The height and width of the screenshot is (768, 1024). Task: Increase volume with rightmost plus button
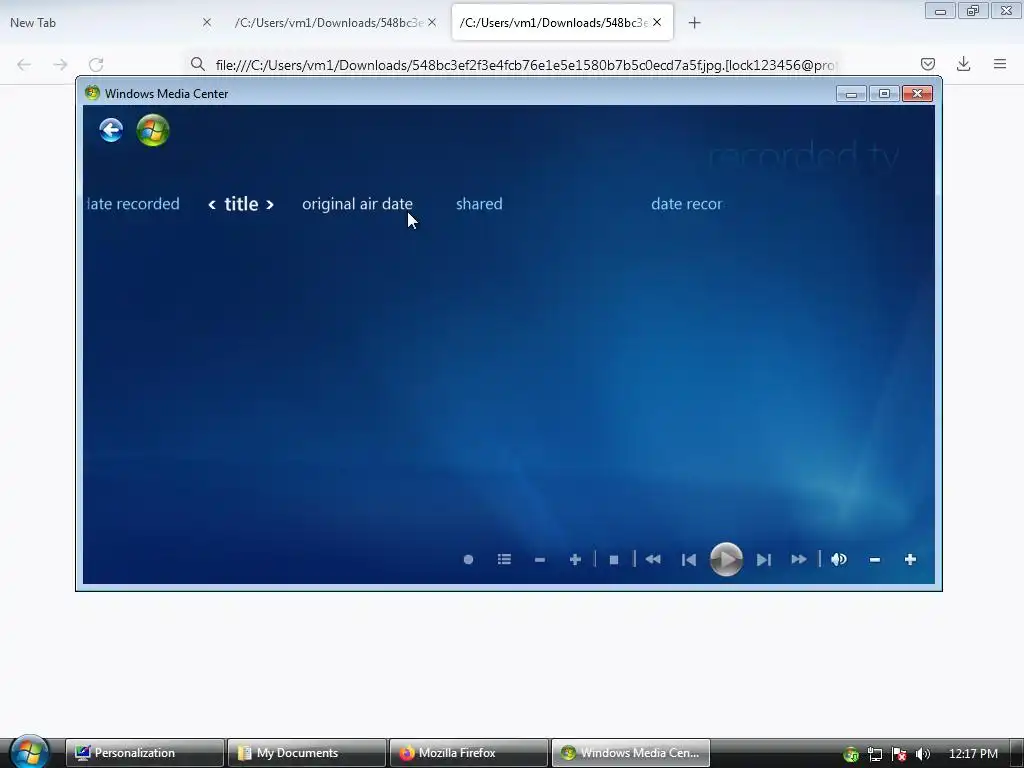point(910,560)
